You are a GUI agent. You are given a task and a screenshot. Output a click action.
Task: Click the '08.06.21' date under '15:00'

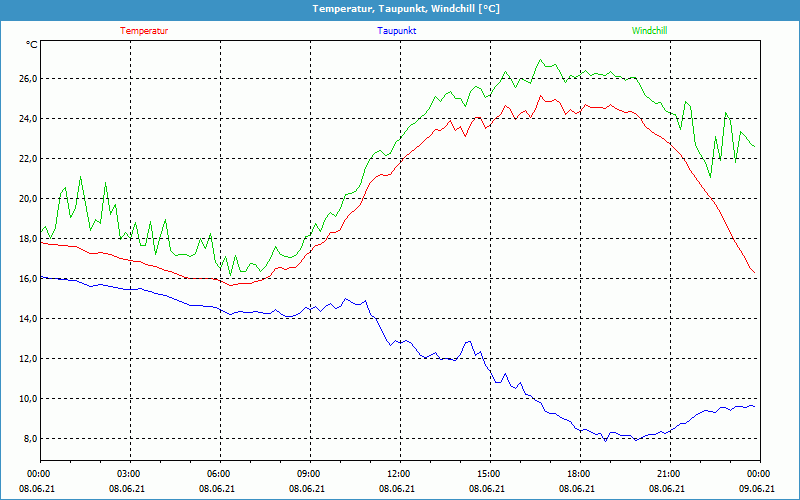[x=487, y=489]
